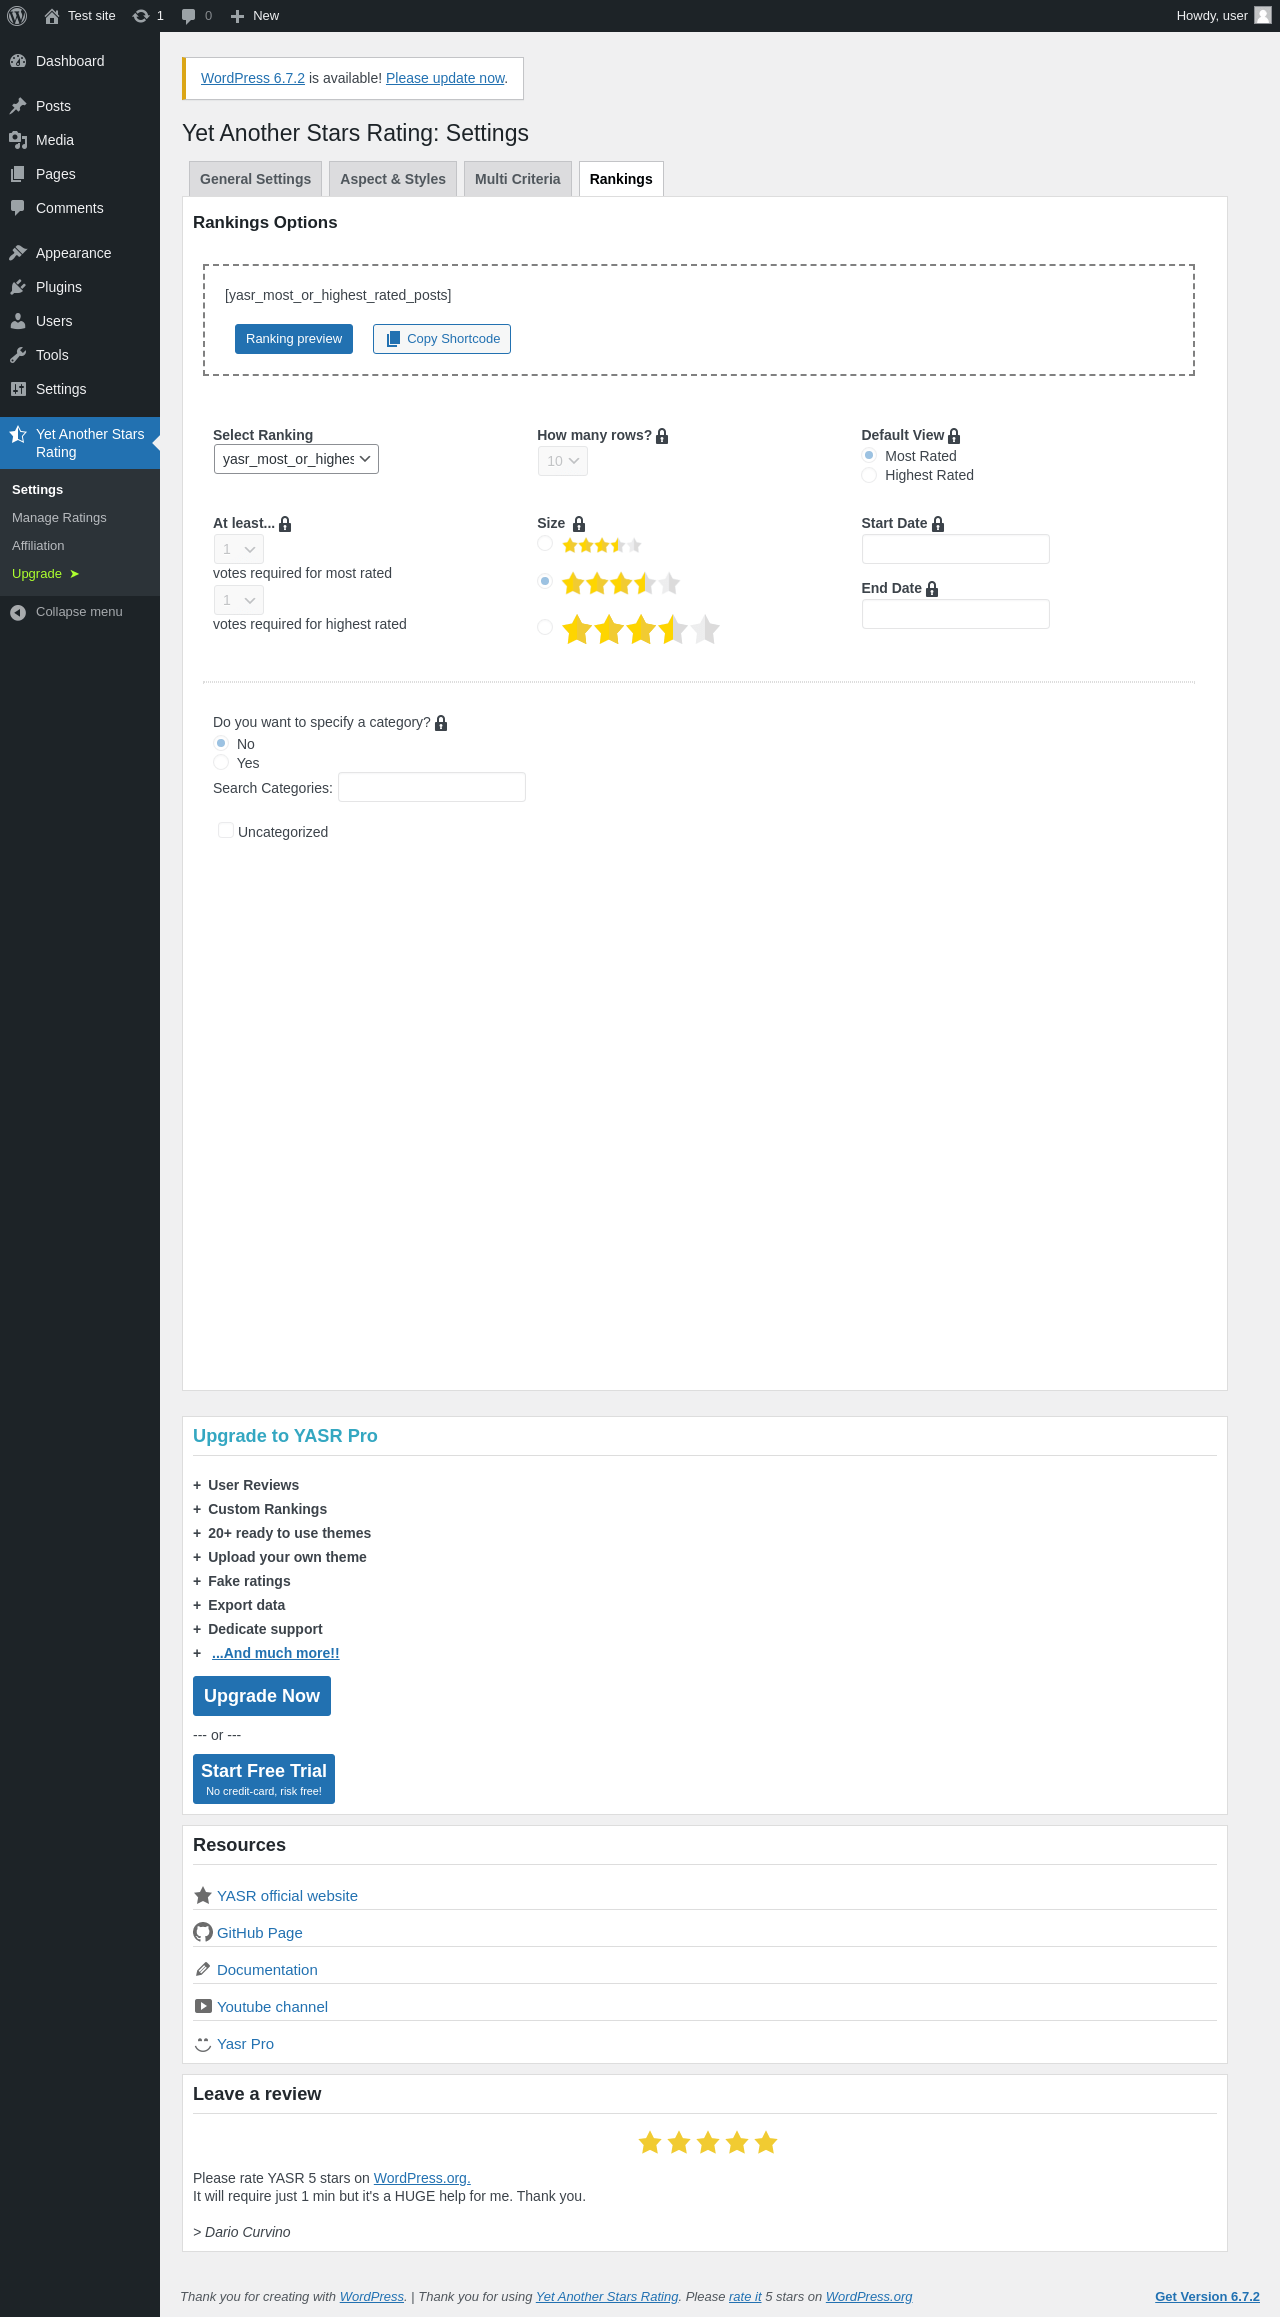Click the End Date input field
This screenshot has width=1280, height=2317.
(x=956, y=614)
